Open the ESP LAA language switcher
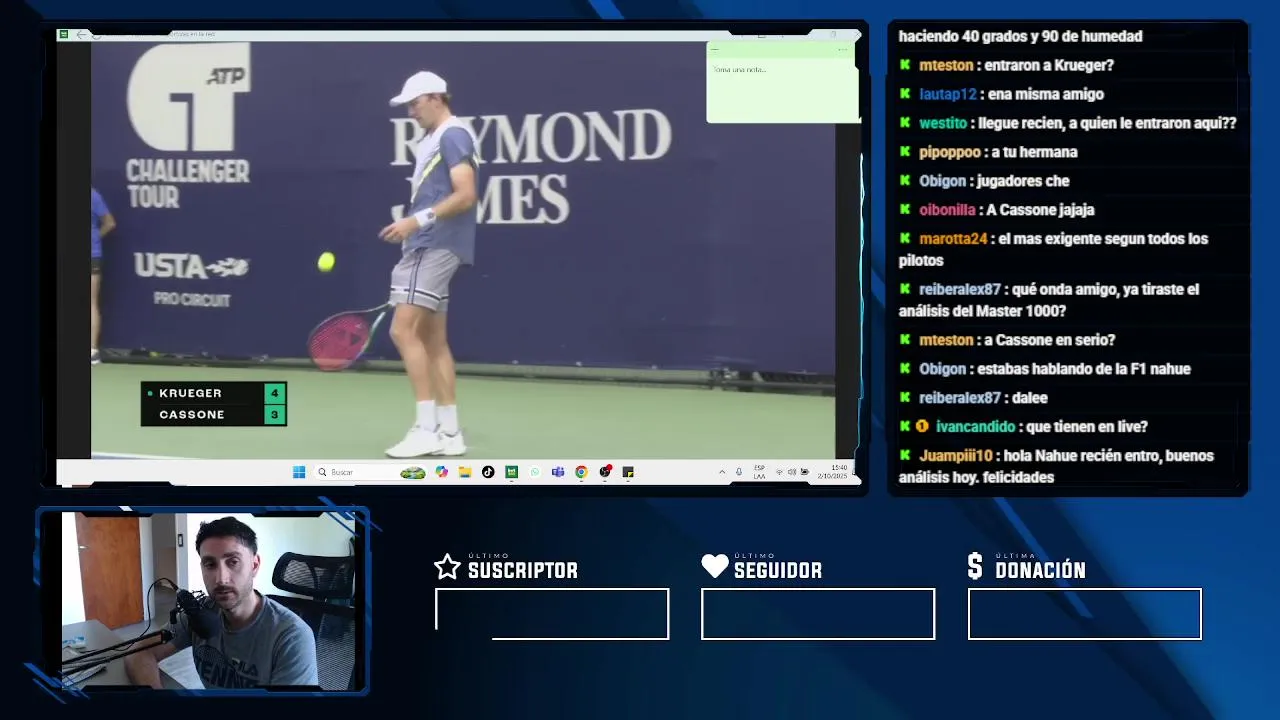Screen dimensions: 1280x720 (759, 472)
